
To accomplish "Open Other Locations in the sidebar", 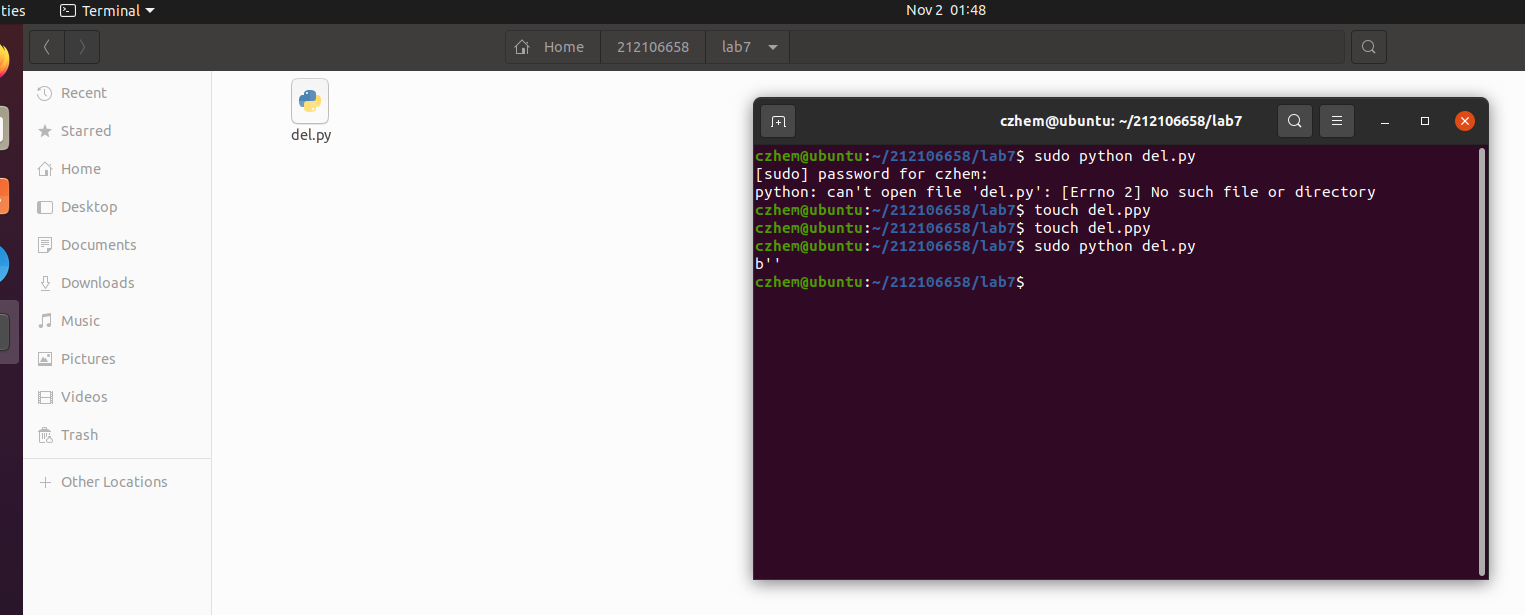I will tap(117, 482).
